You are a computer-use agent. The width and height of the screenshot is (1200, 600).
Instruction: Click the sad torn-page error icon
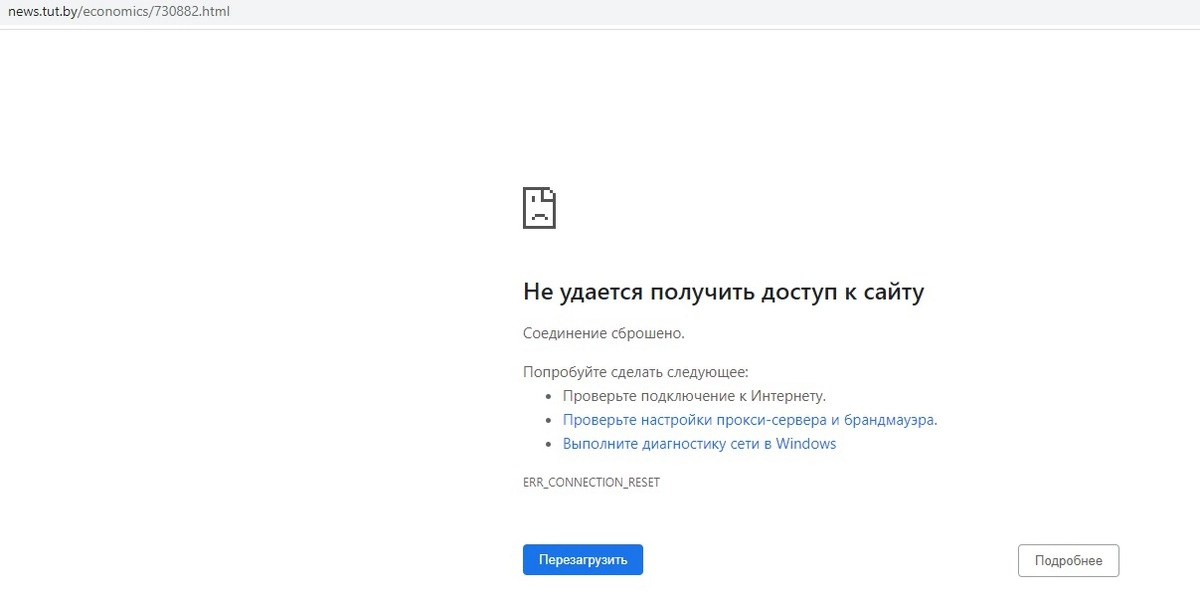click(539, 208)
